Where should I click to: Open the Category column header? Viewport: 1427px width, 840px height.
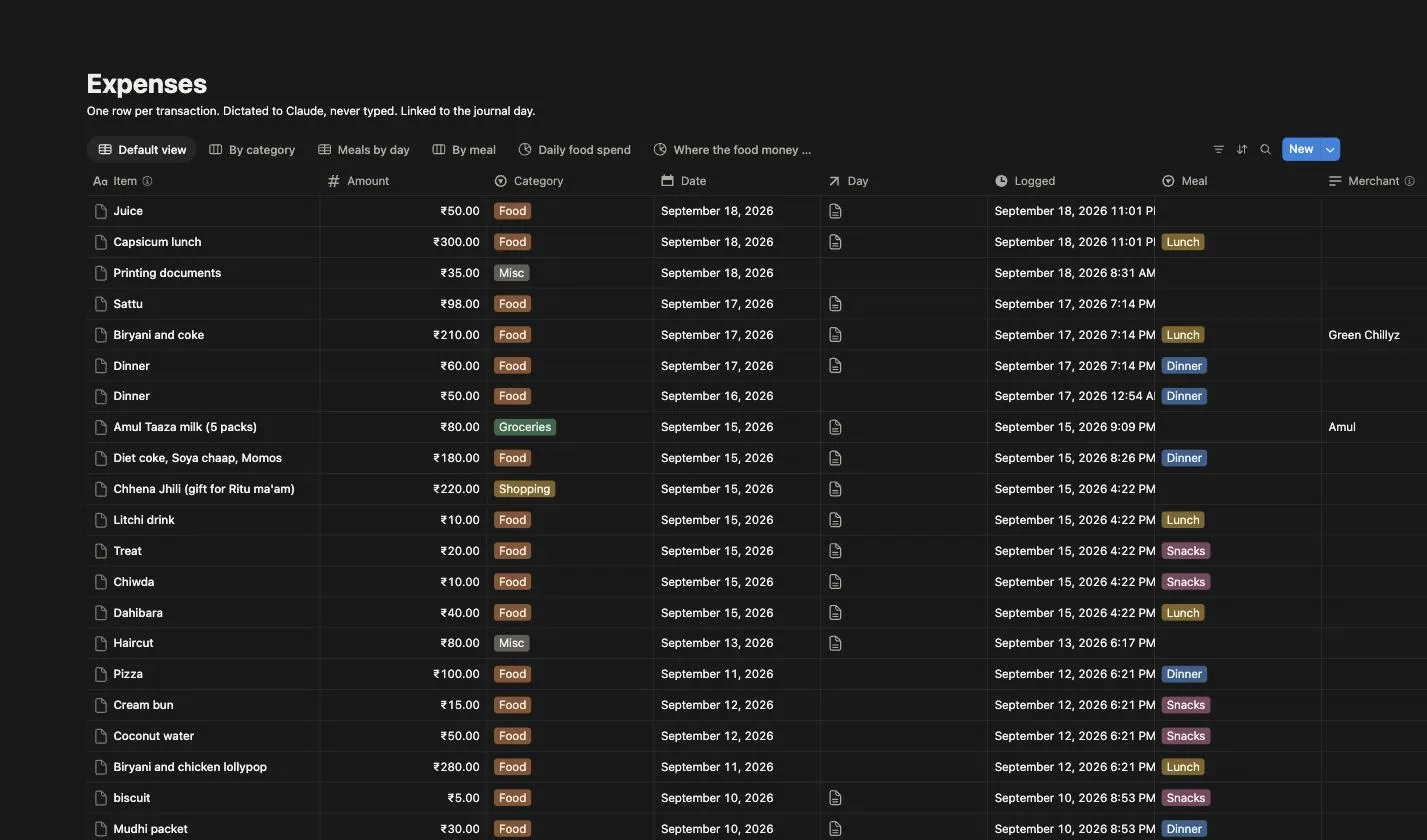pos(570,181)
